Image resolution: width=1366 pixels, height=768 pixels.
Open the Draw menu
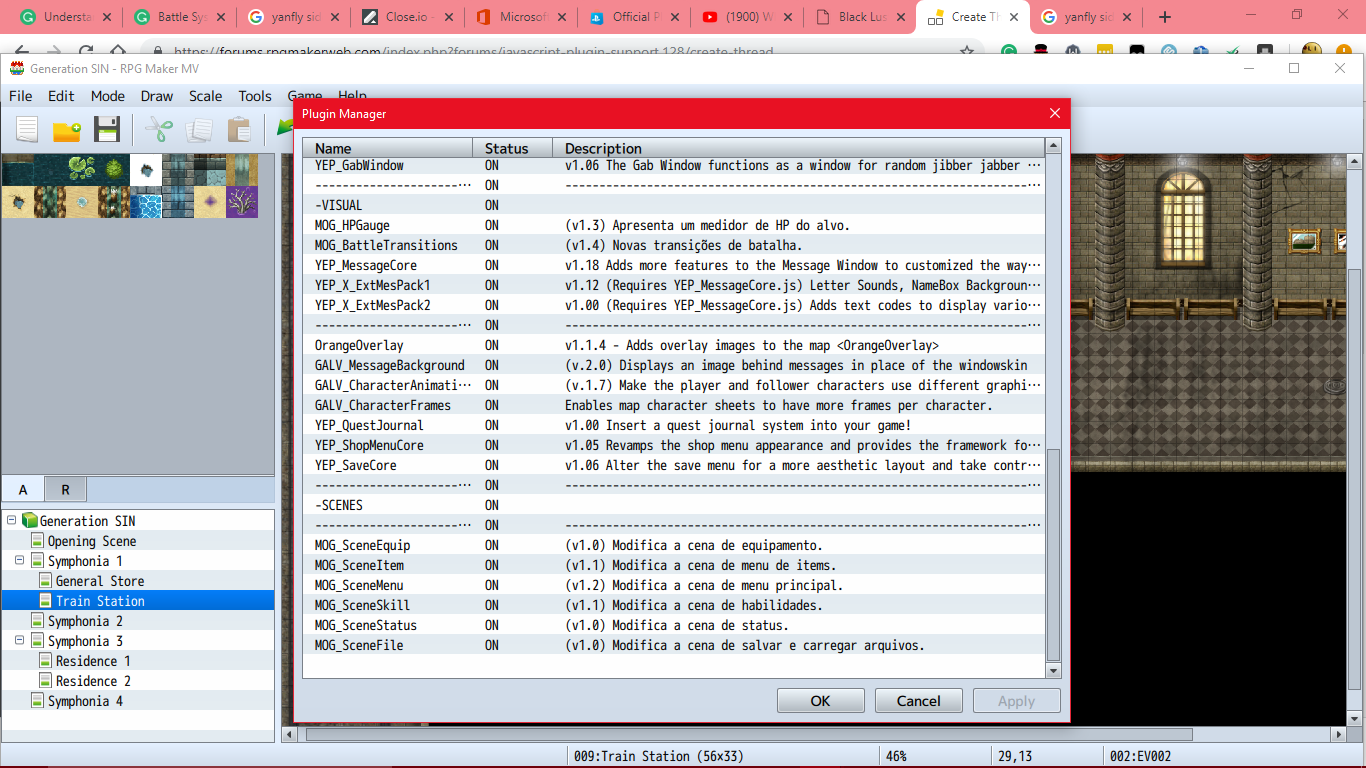(x=157, y=96)
